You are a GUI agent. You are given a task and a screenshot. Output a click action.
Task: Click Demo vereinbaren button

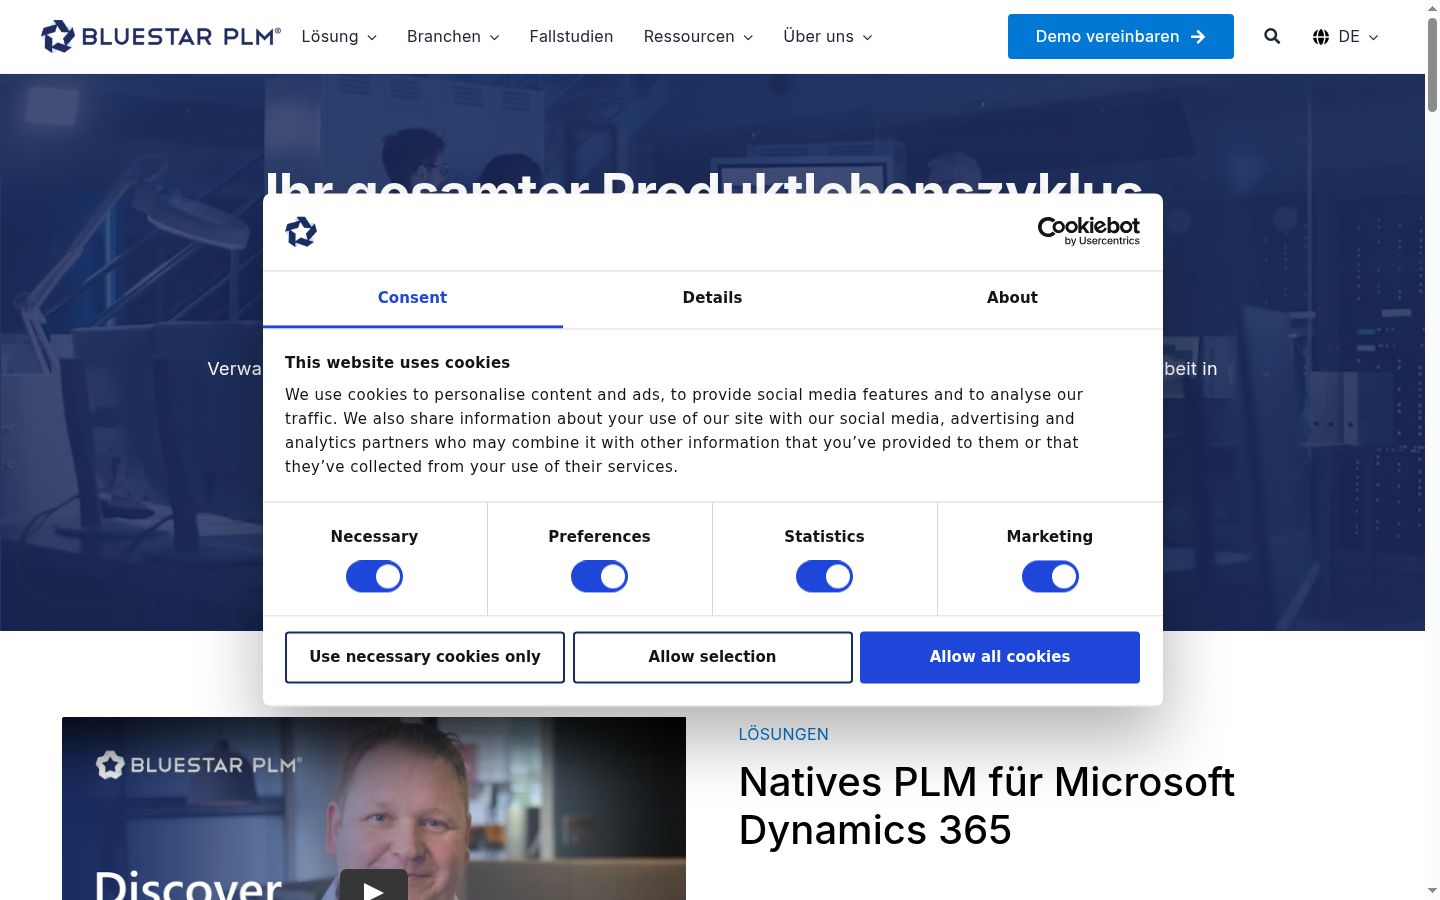(x=1121, y=37)
